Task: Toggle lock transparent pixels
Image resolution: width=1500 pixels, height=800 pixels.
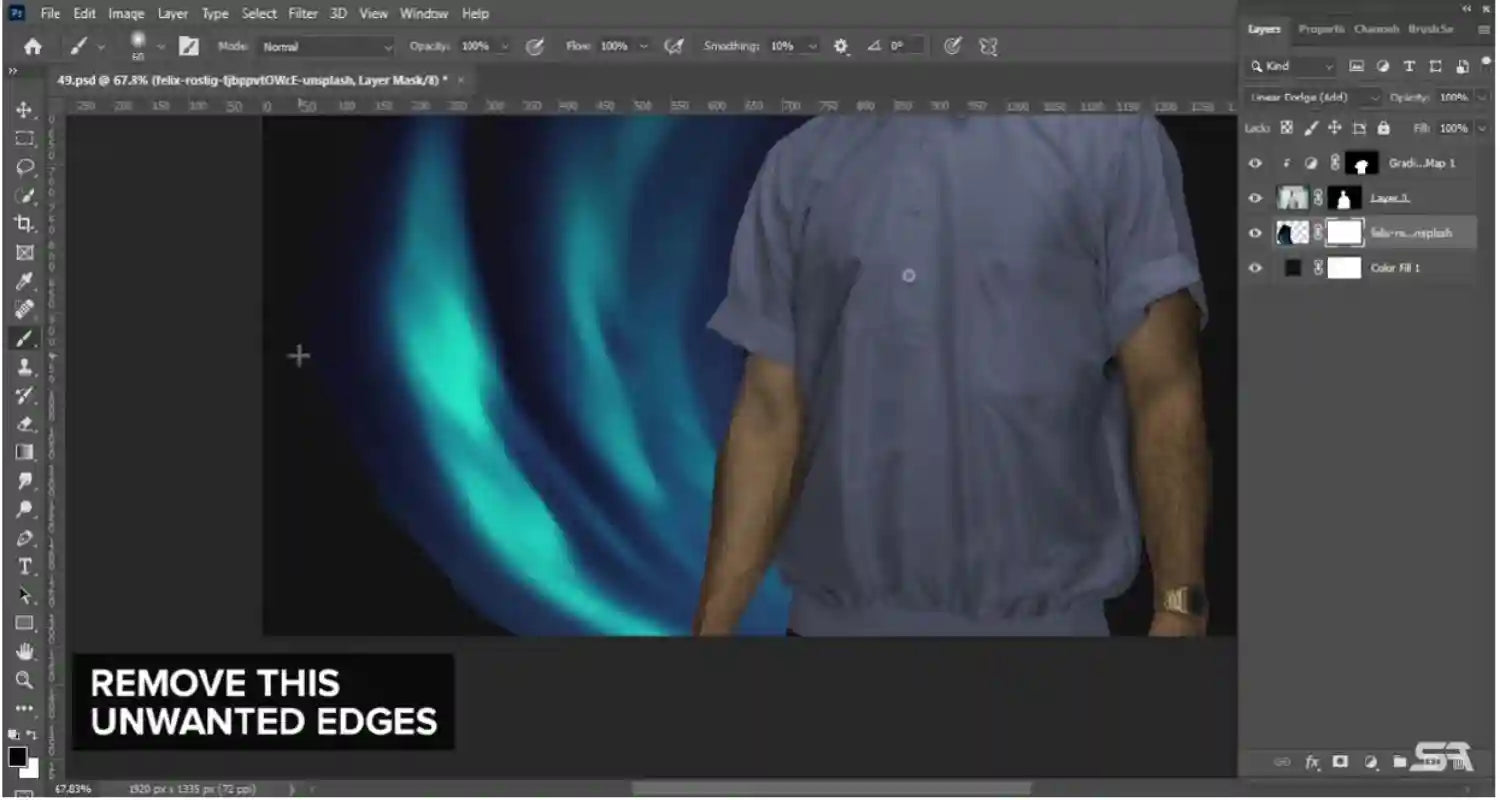Action: click(1287, 128)
